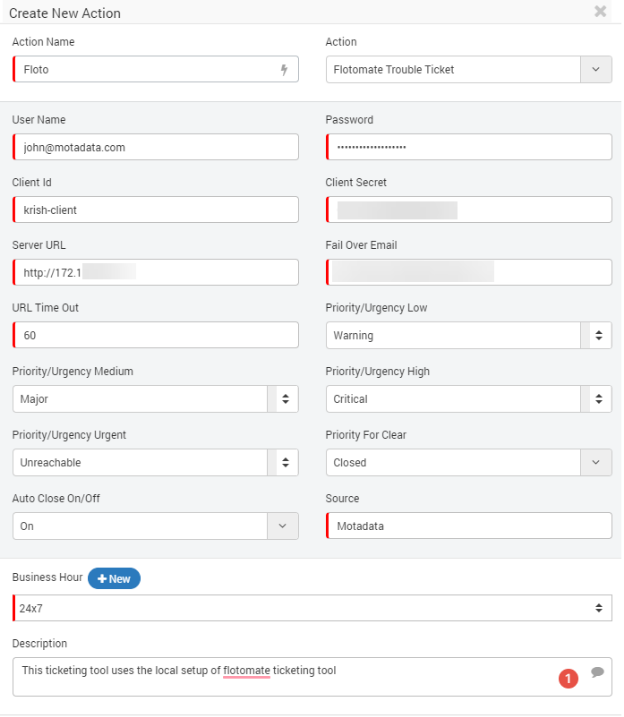Click the Description text area
The width and height of the screenshot is (624, 717).
312,677
